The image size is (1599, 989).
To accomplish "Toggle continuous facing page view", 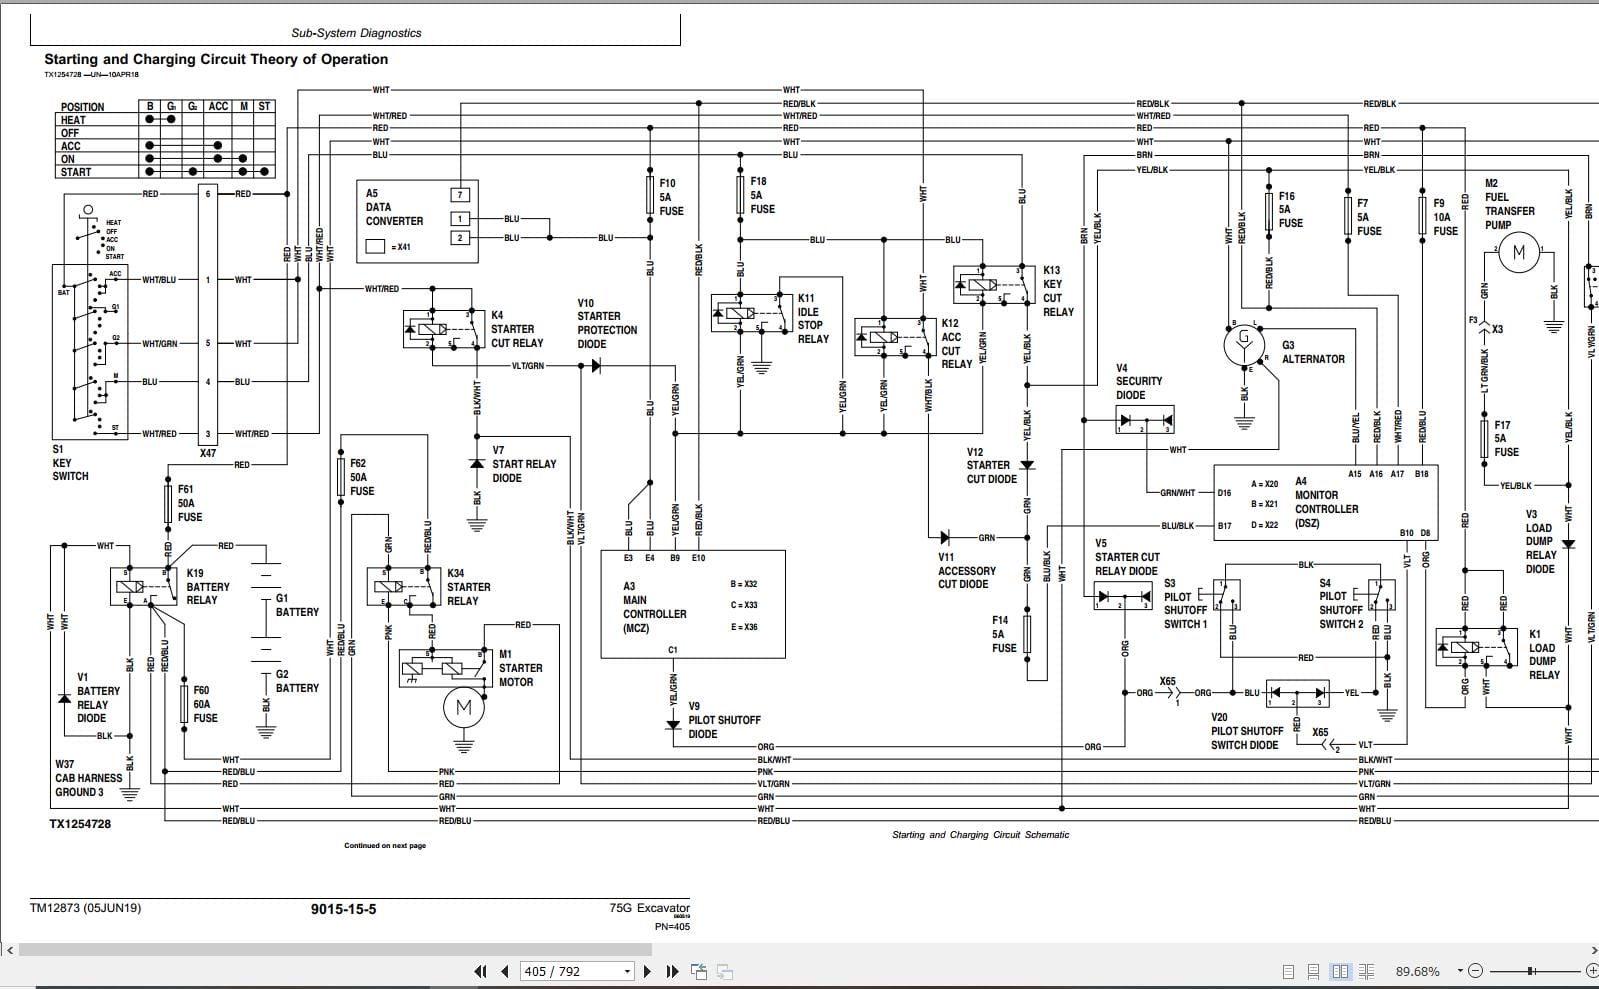I will point(1367,971).
